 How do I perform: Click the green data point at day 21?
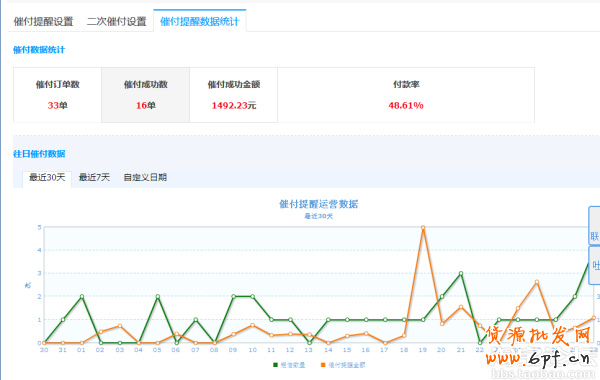pyautogui.click(x=461, y=273)
